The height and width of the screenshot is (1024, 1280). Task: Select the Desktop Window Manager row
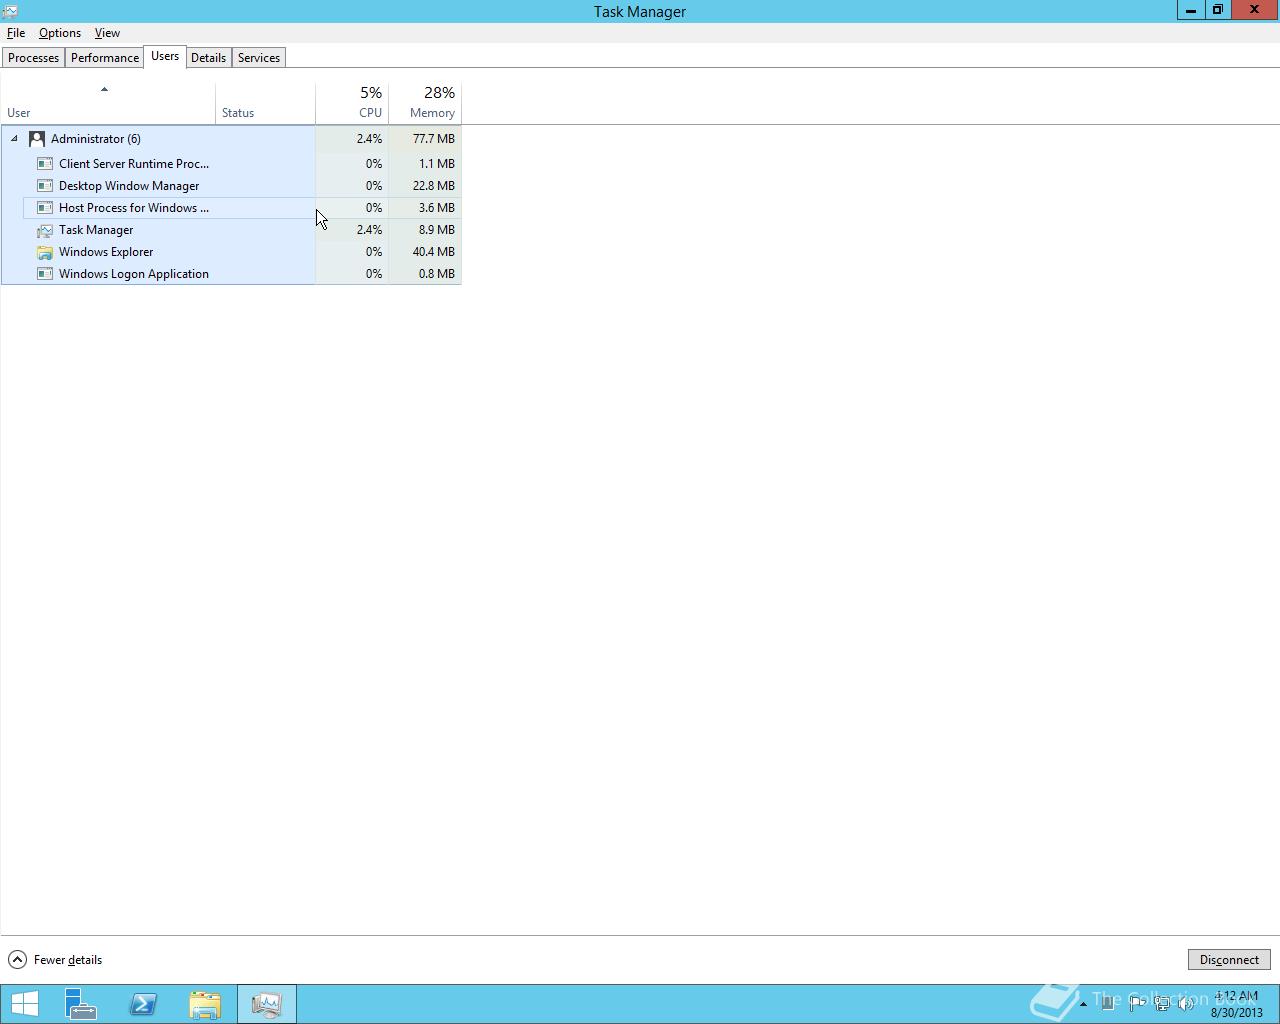[231, 186]
